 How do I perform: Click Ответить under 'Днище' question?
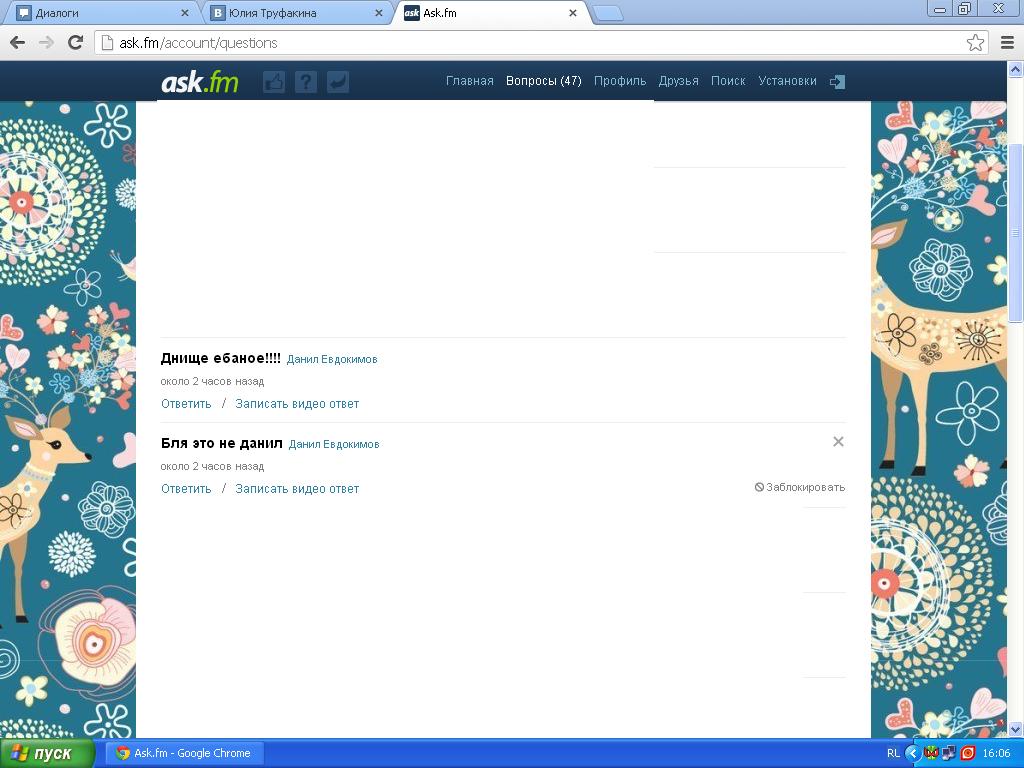tap(186, 404)
